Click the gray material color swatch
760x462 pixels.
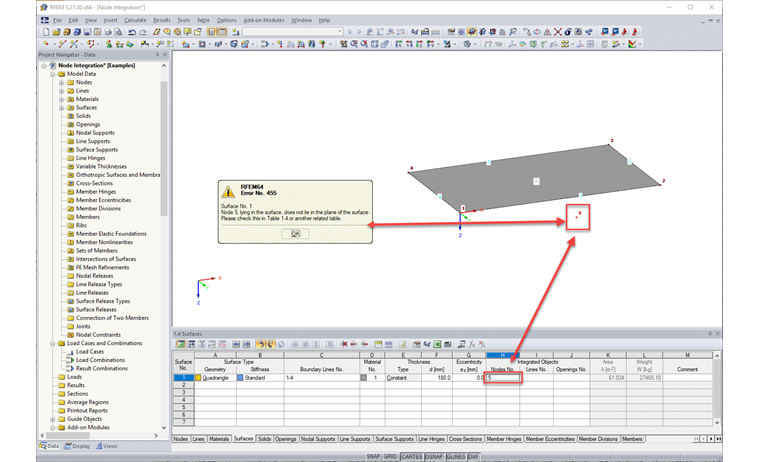364,378
